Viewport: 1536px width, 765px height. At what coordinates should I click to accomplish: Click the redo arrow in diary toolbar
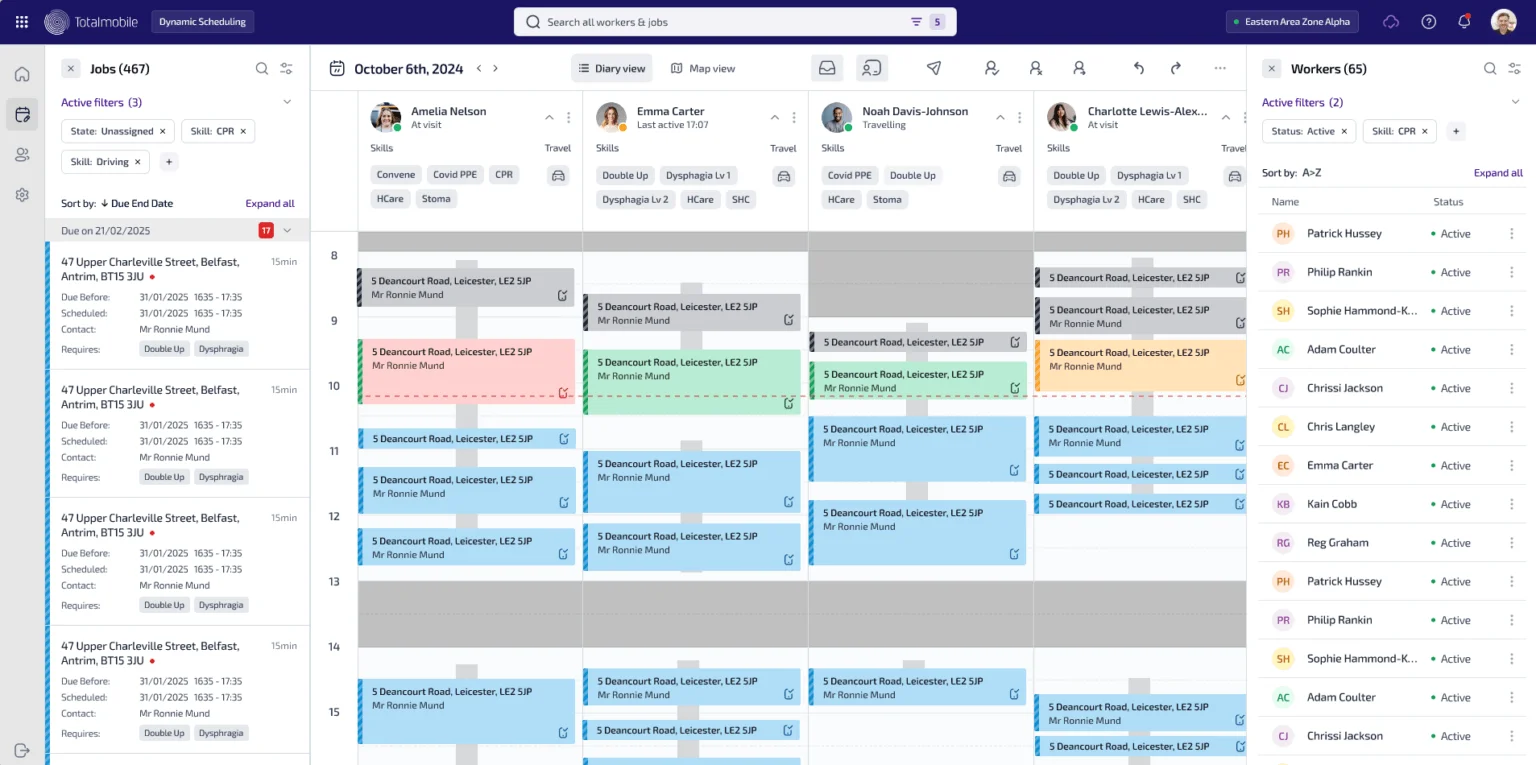tap(1176, 68)
